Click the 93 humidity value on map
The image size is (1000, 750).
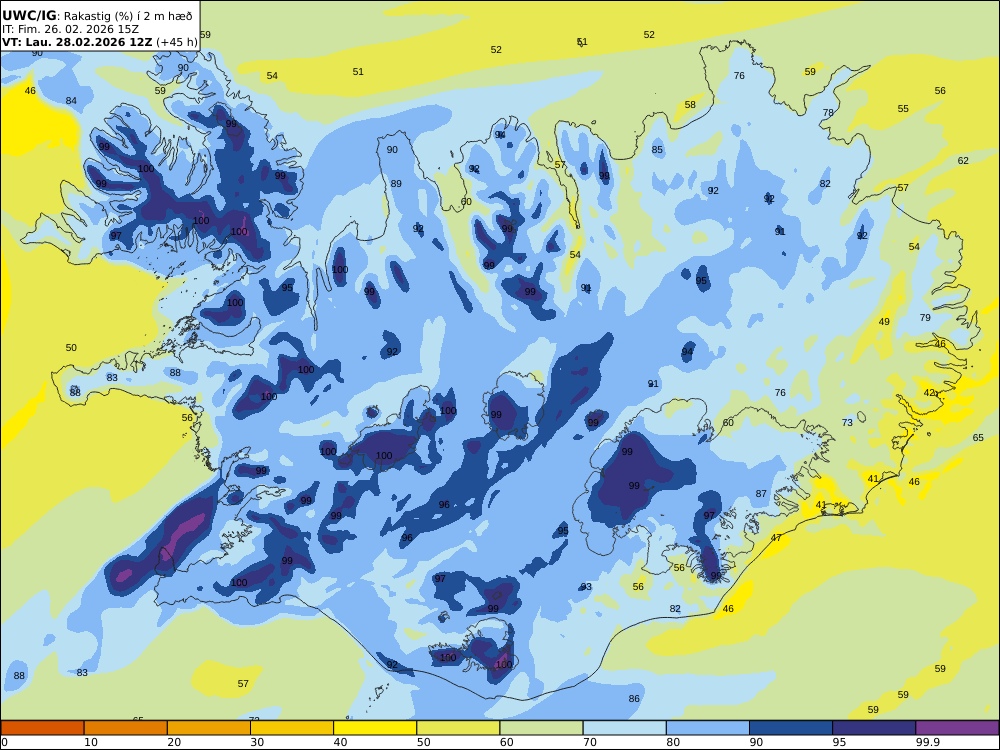pos(586,587)
